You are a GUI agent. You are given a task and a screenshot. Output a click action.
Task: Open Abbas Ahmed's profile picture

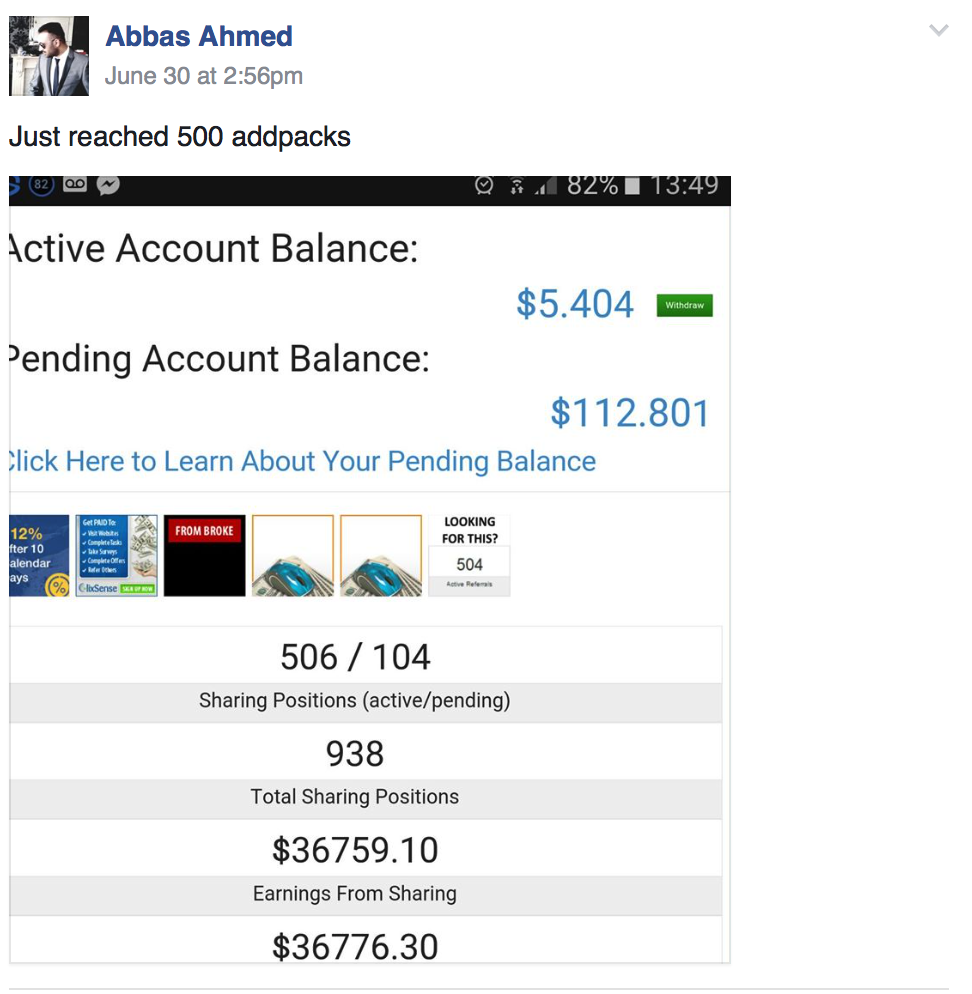point(49,56)
